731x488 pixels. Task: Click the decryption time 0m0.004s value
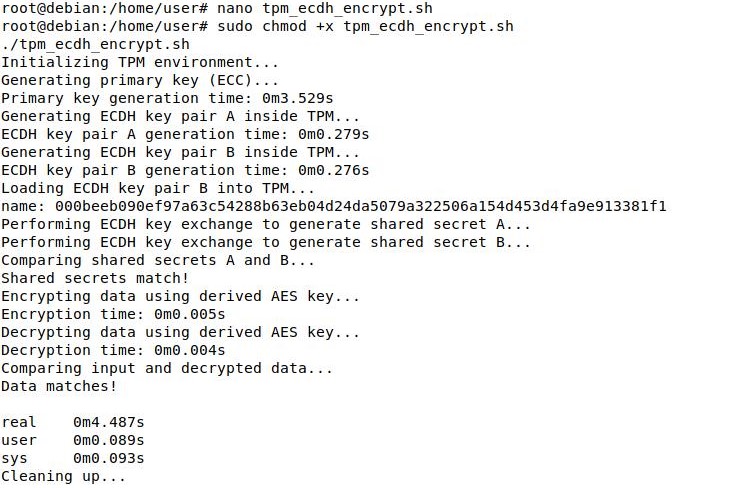click(189, 350)
